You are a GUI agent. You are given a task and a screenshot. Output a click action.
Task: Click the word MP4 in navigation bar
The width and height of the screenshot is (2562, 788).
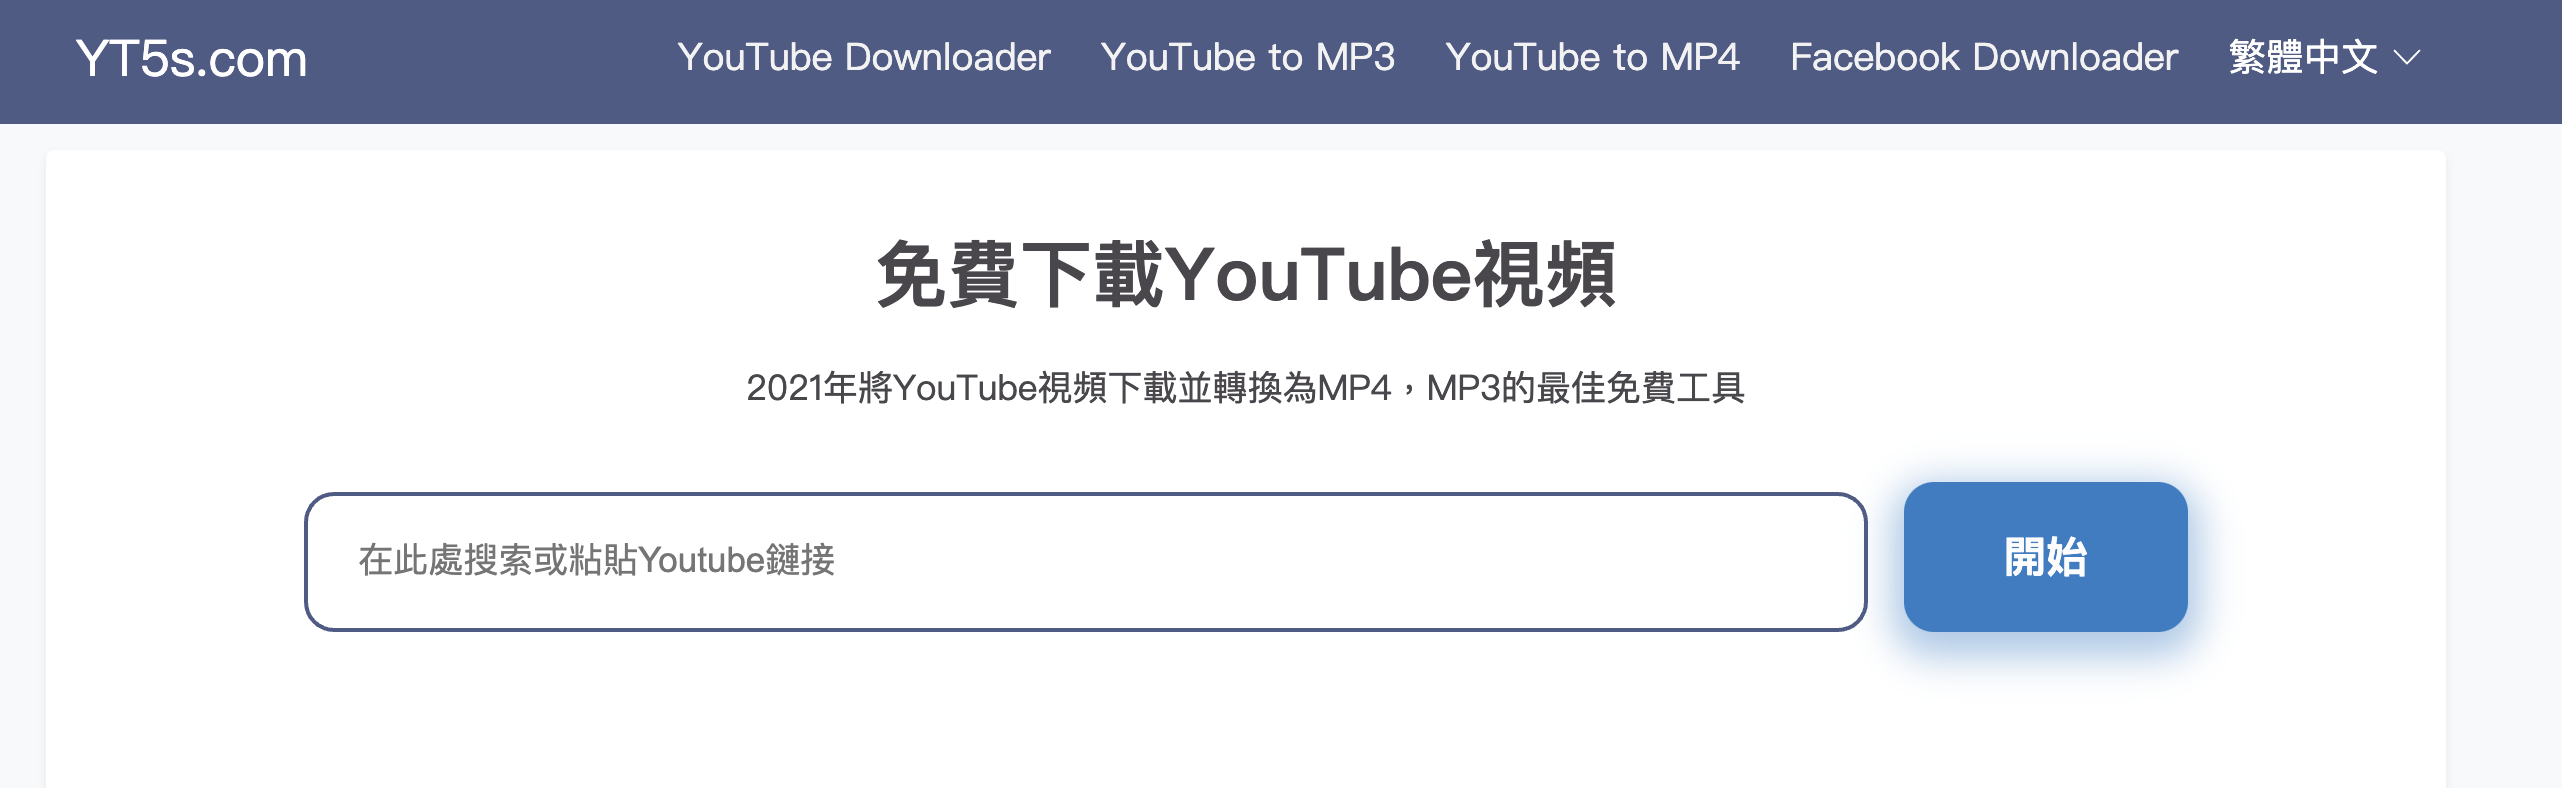(x=1700, y=57)
